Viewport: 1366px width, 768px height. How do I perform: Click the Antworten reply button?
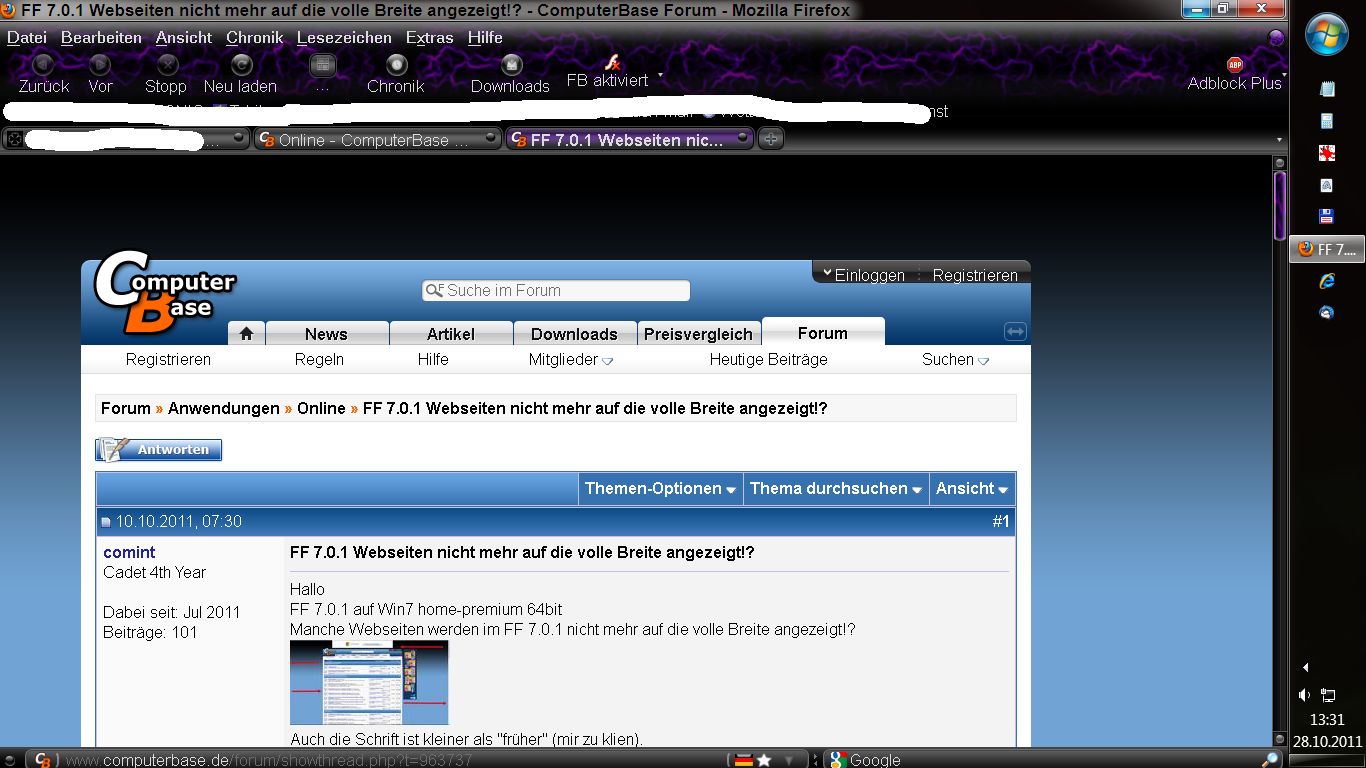[159, 450]
